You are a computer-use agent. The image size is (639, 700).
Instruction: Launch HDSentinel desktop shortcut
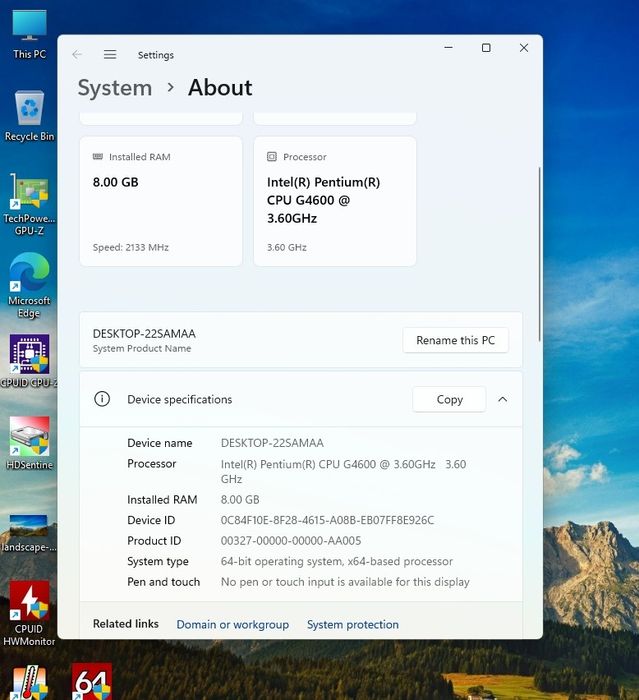29,443
